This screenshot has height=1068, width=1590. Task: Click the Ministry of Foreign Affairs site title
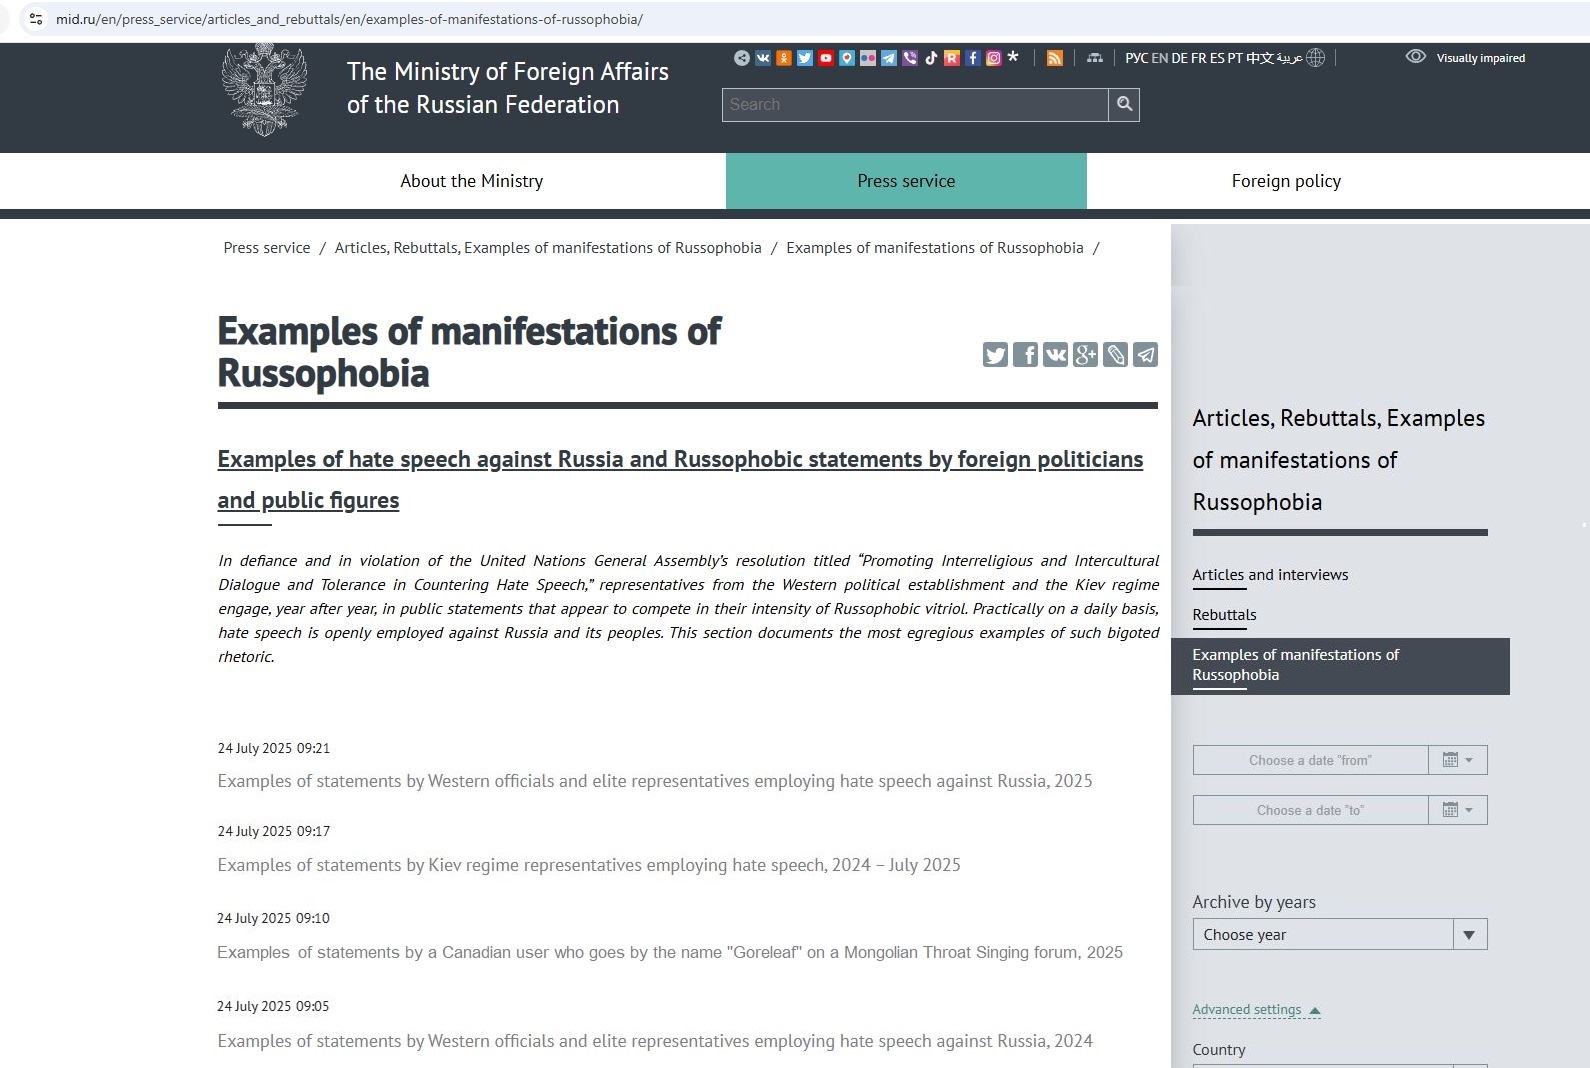[x=508, y=88]
